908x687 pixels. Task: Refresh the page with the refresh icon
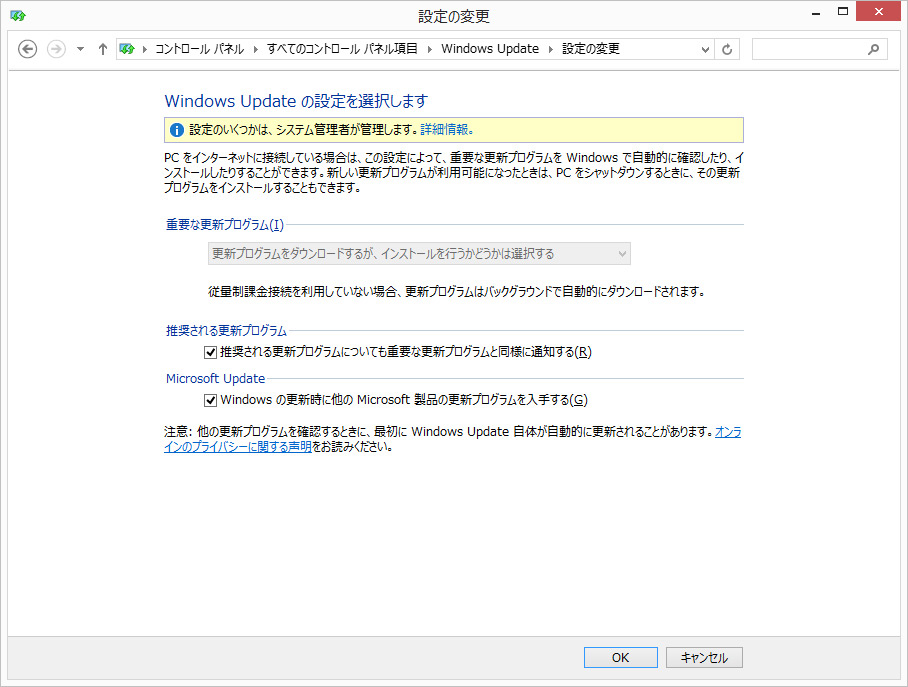[727, 50]
